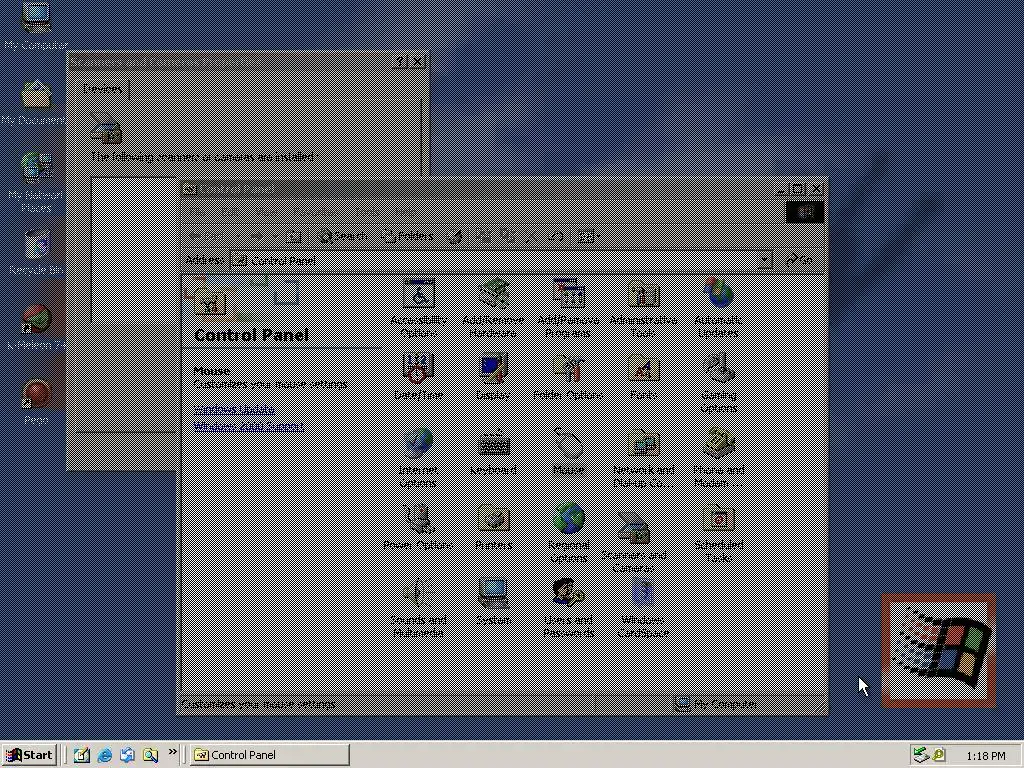
Task: Launch Outlook Express from Quick Launch
Action: click(x=127, y=755)
